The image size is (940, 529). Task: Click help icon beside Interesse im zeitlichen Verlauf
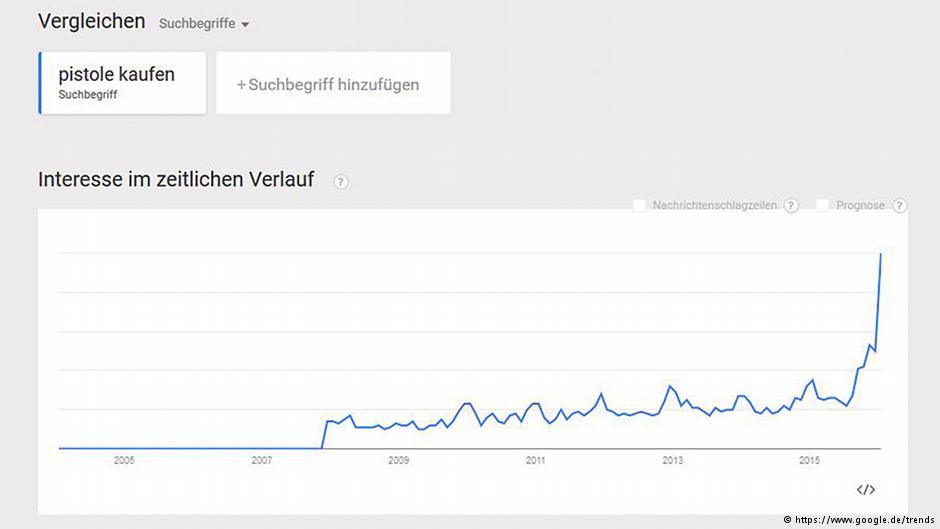pyautogui.click(x=341, y=182)
